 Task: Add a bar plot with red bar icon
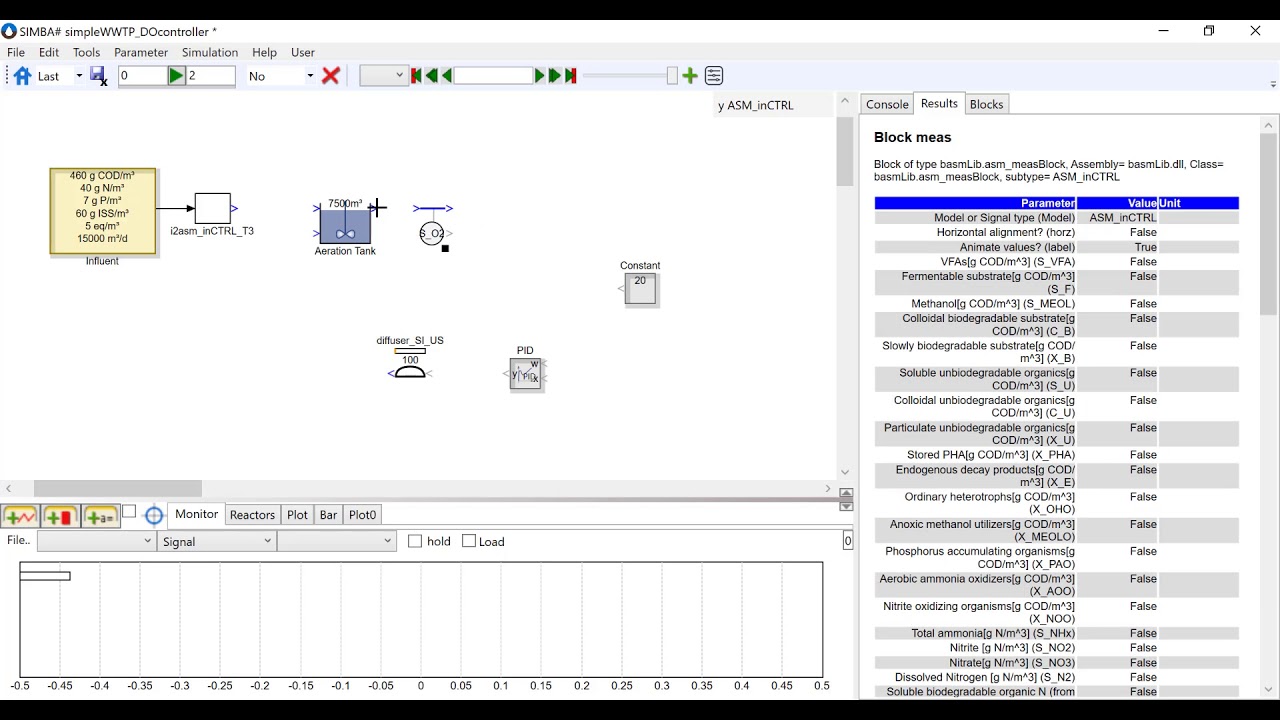coord(60,516)
